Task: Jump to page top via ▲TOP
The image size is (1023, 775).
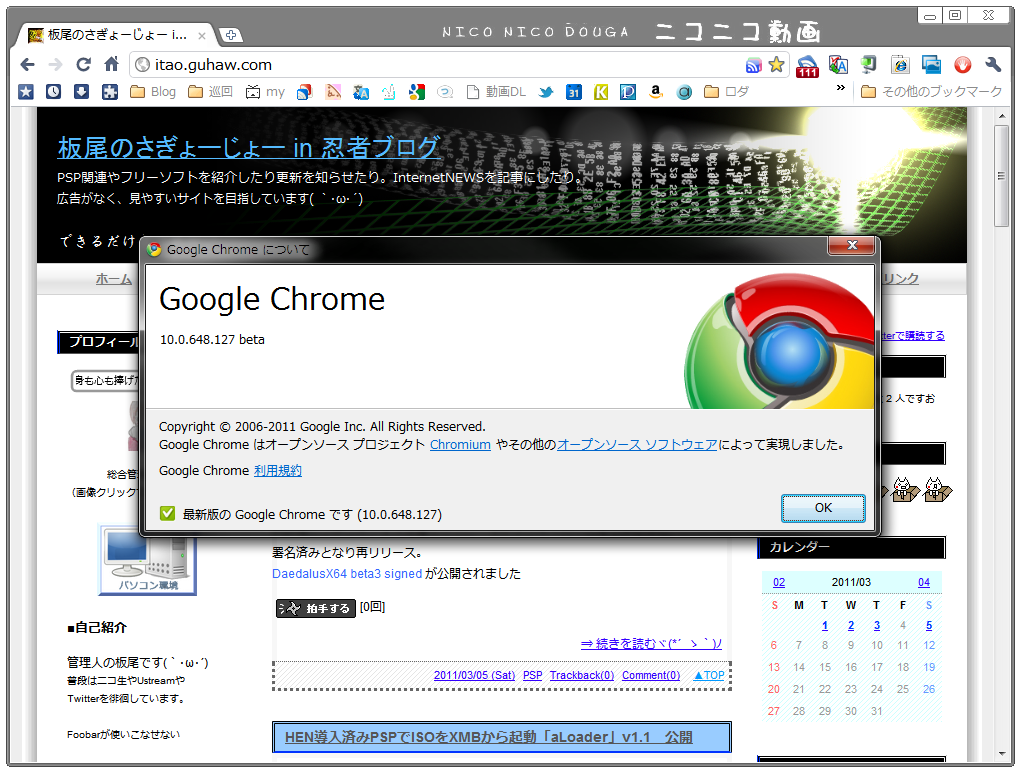Action: pos(709,676)
